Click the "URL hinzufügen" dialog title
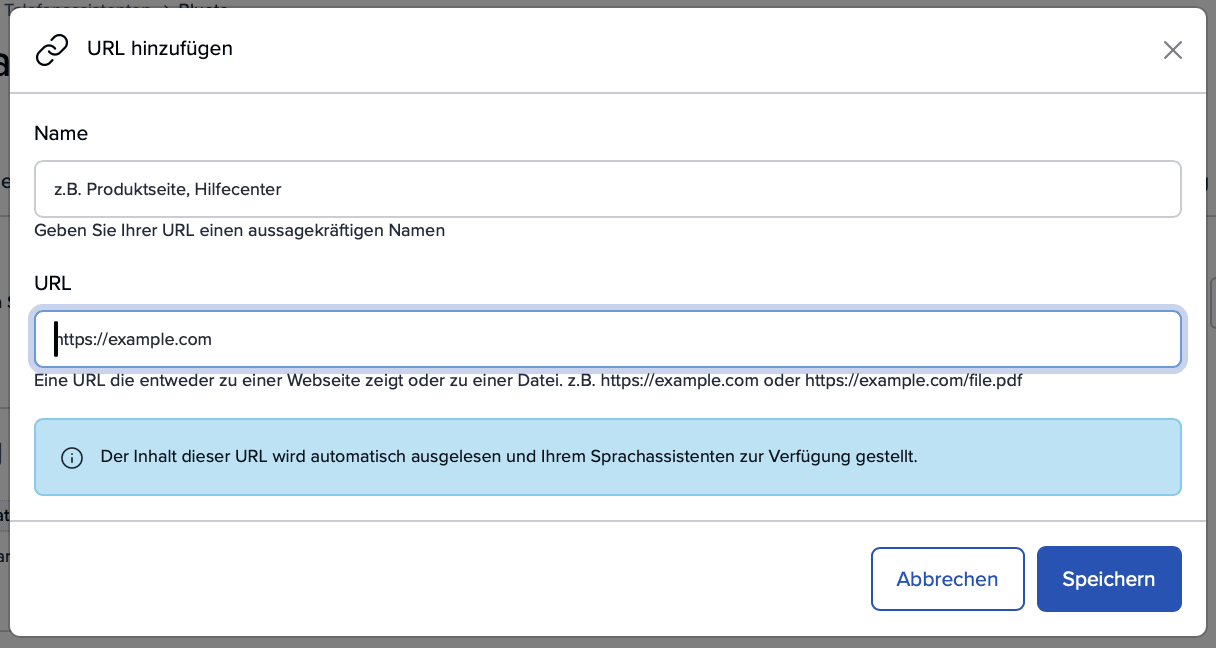 [160, 48]
